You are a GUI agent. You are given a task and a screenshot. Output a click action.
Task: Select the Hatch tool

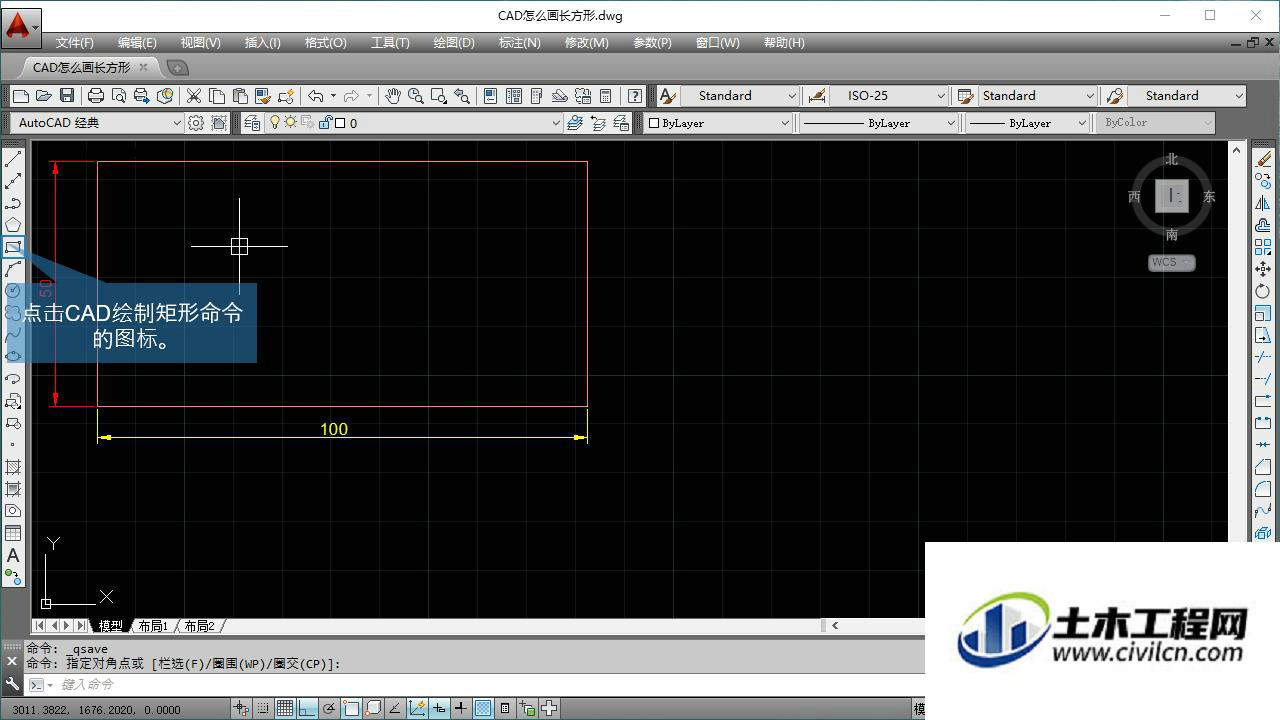tap(13, 467)
